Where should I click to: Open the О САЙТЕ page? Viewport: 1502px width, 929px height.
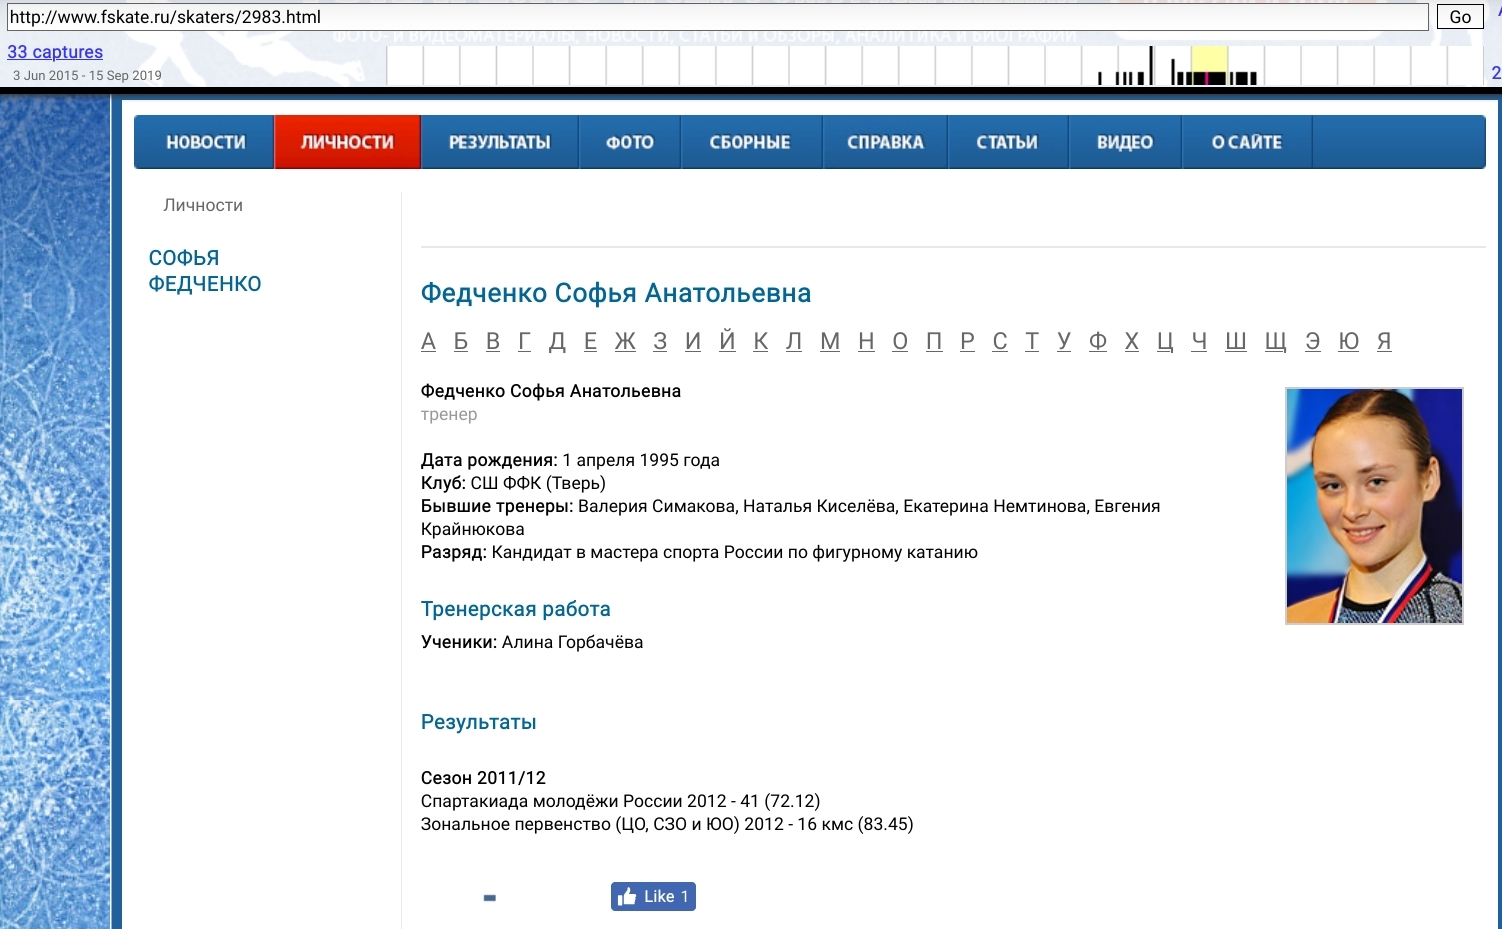1246,141
